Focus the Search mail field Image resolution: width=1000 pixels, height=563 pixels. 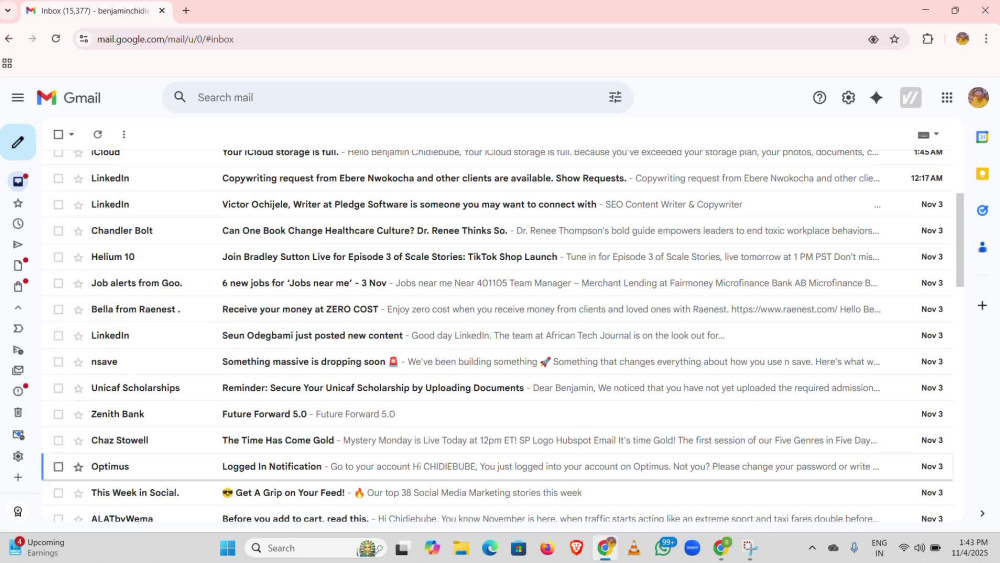[397, 98]
